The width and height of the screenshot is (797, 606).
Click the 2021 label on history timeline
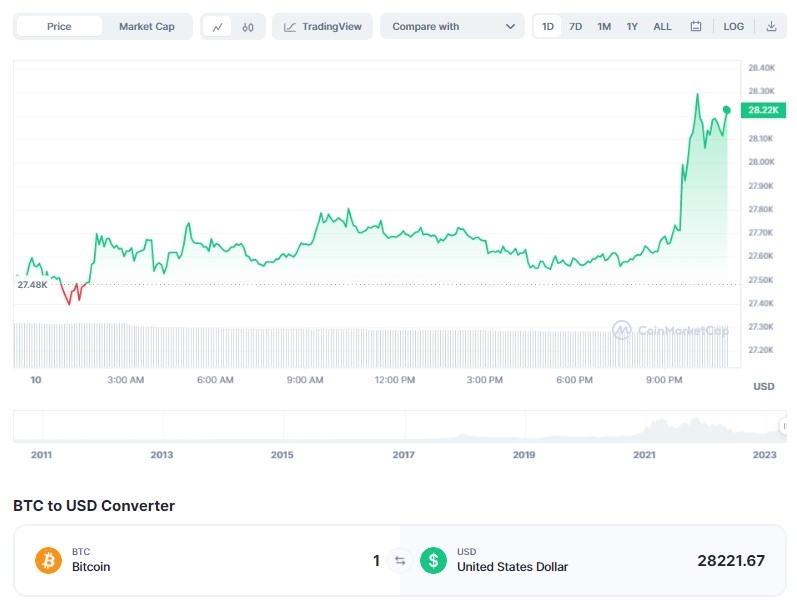click(644, 454)
